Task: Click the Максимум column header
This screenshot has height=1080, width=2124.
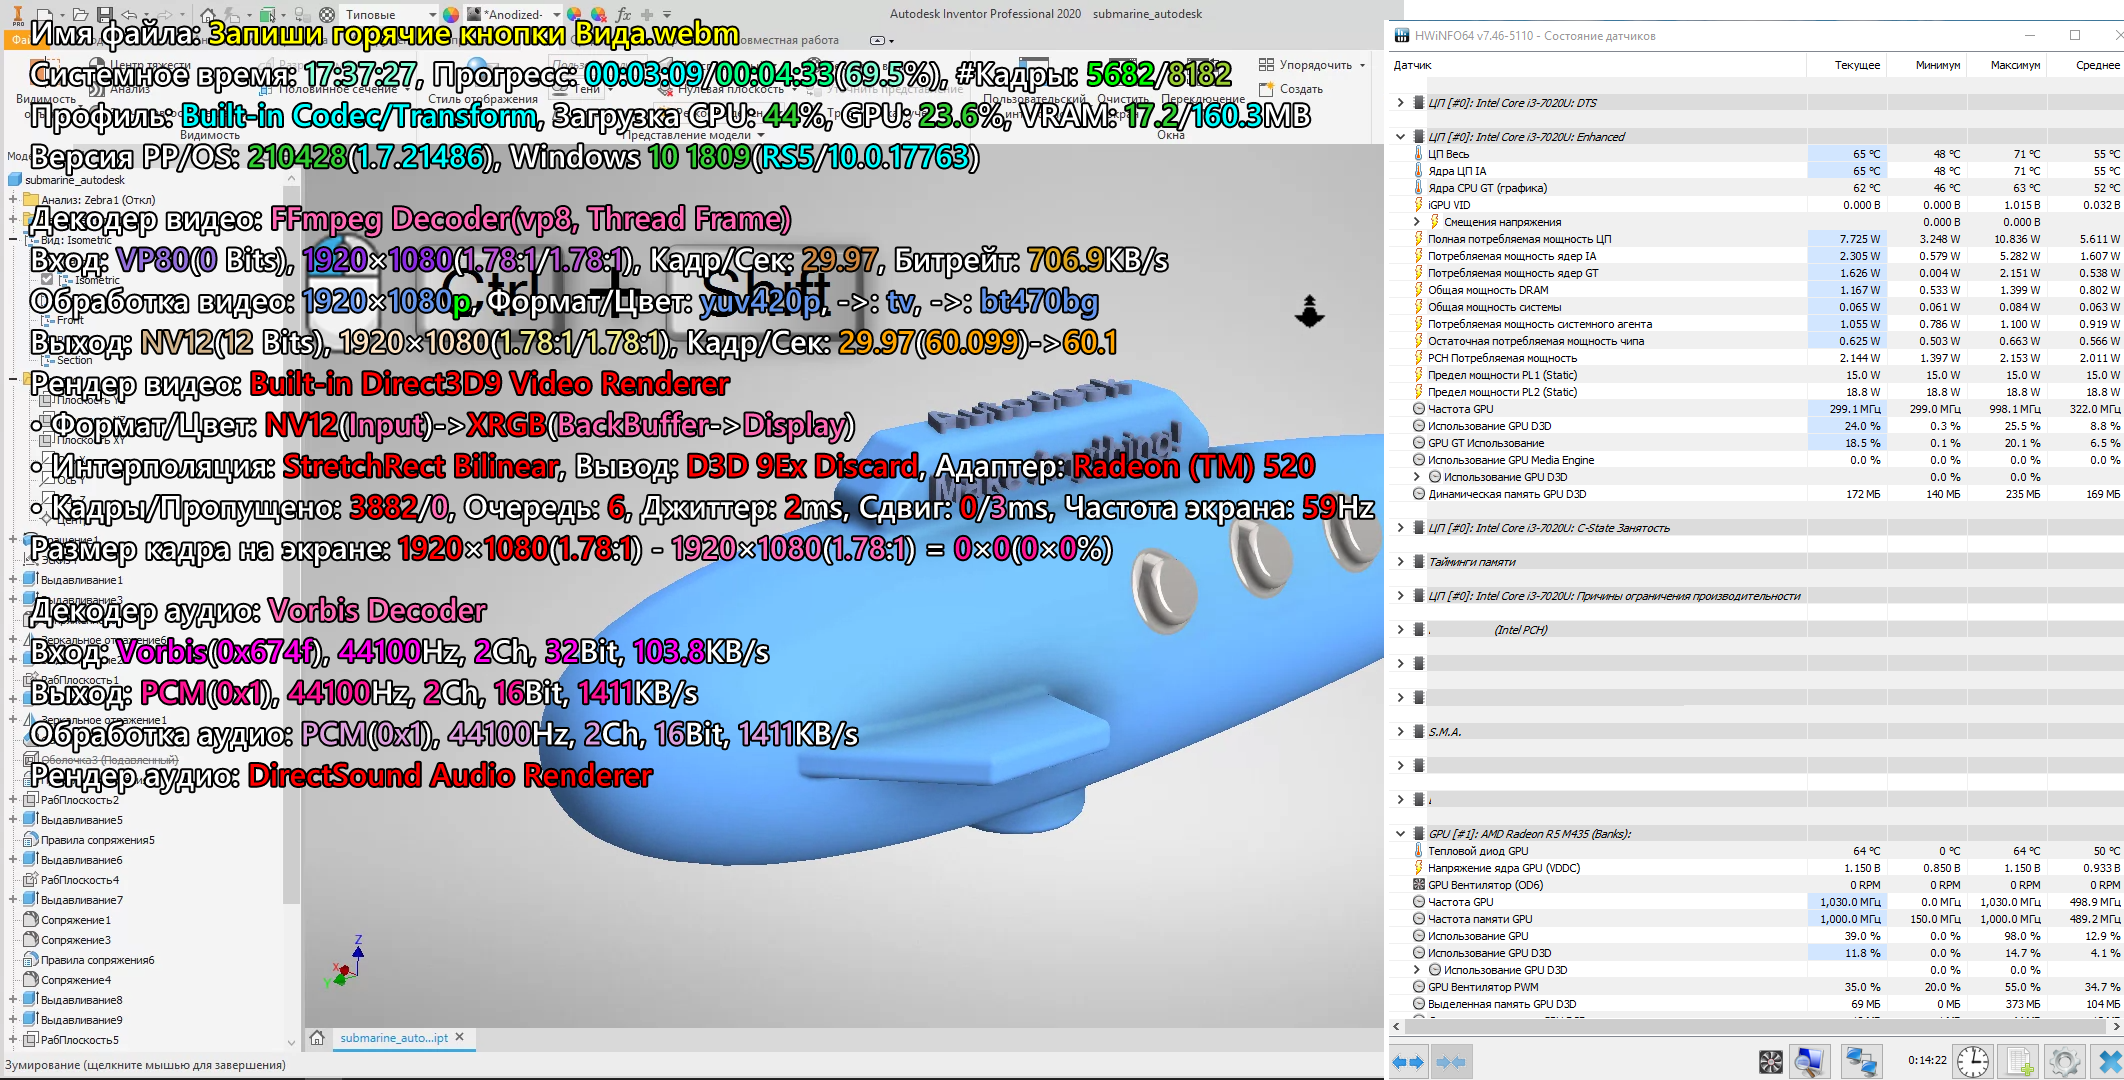Action: [x=2015, y=65]
